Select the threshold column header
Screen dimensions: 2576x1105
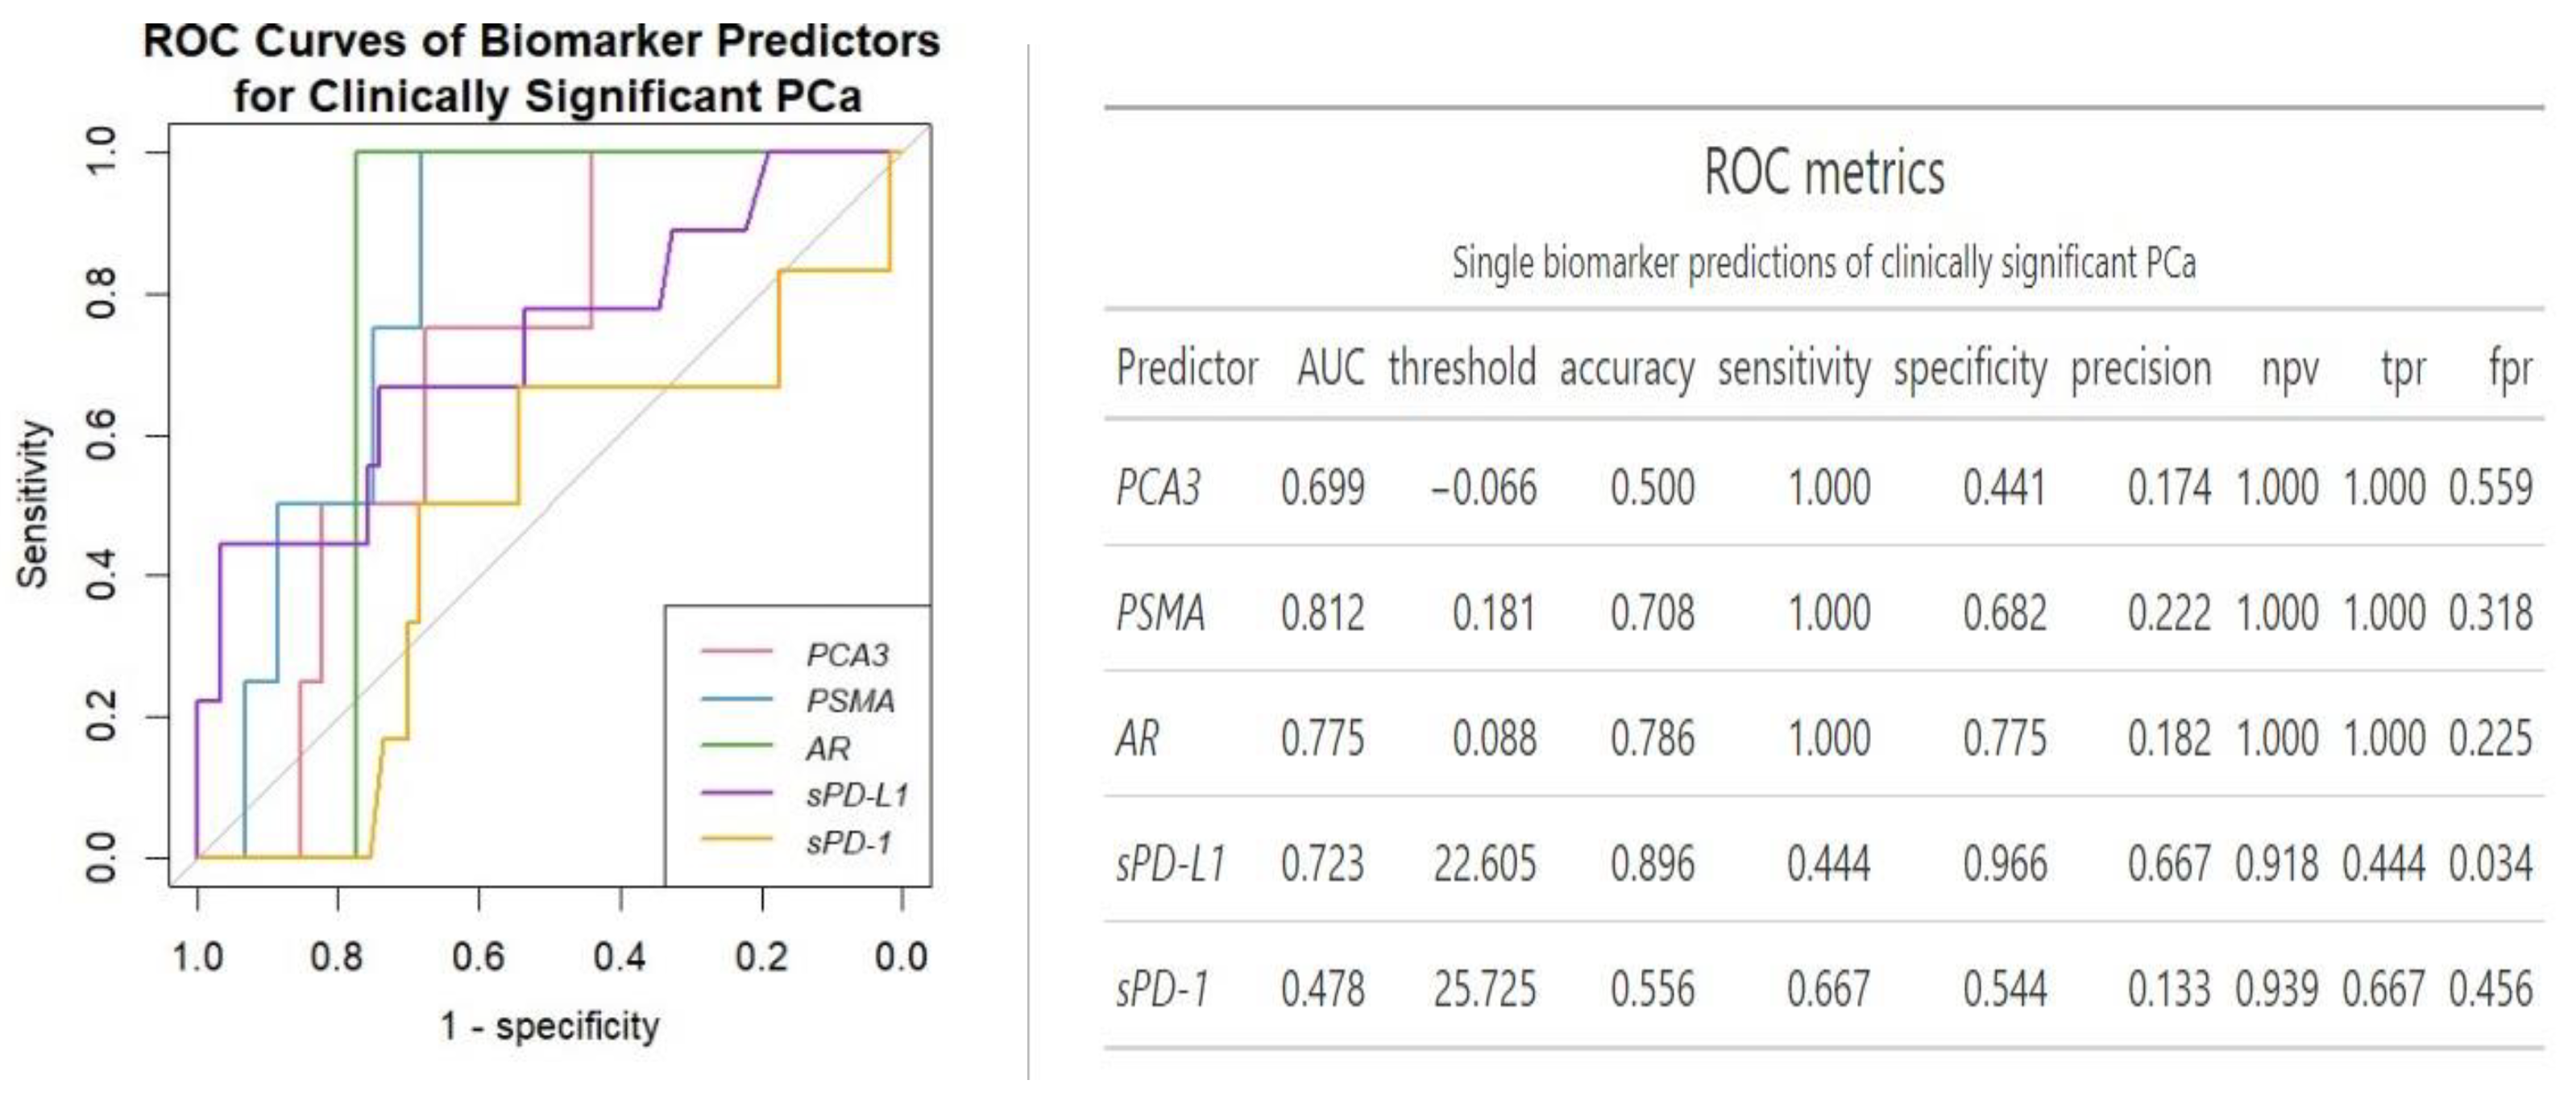1462,368
